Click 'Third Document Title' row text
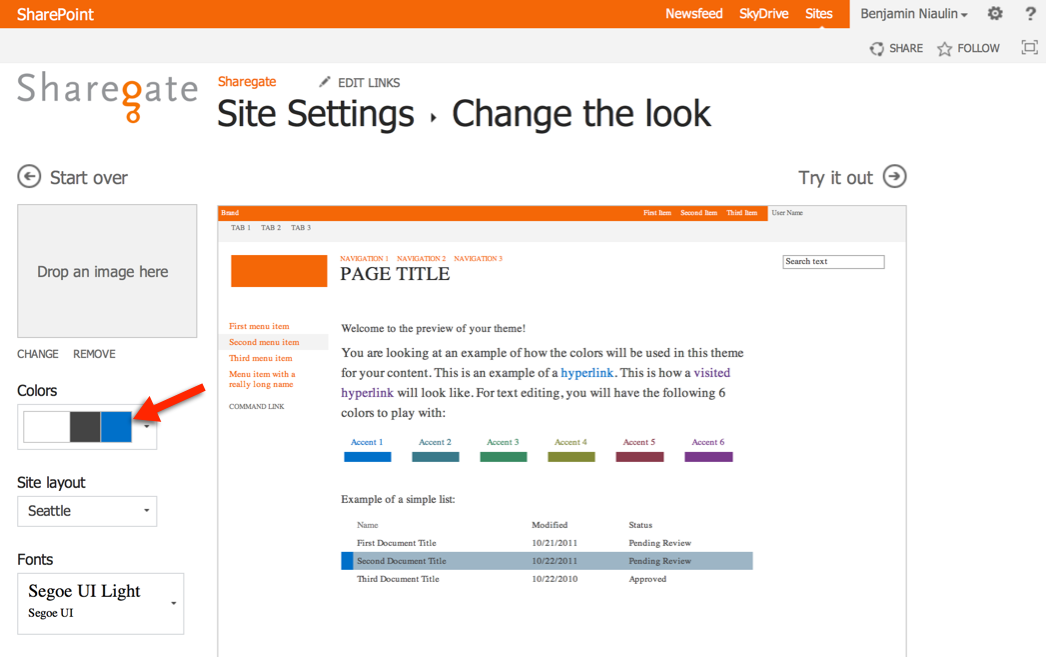 coord(398,579)
